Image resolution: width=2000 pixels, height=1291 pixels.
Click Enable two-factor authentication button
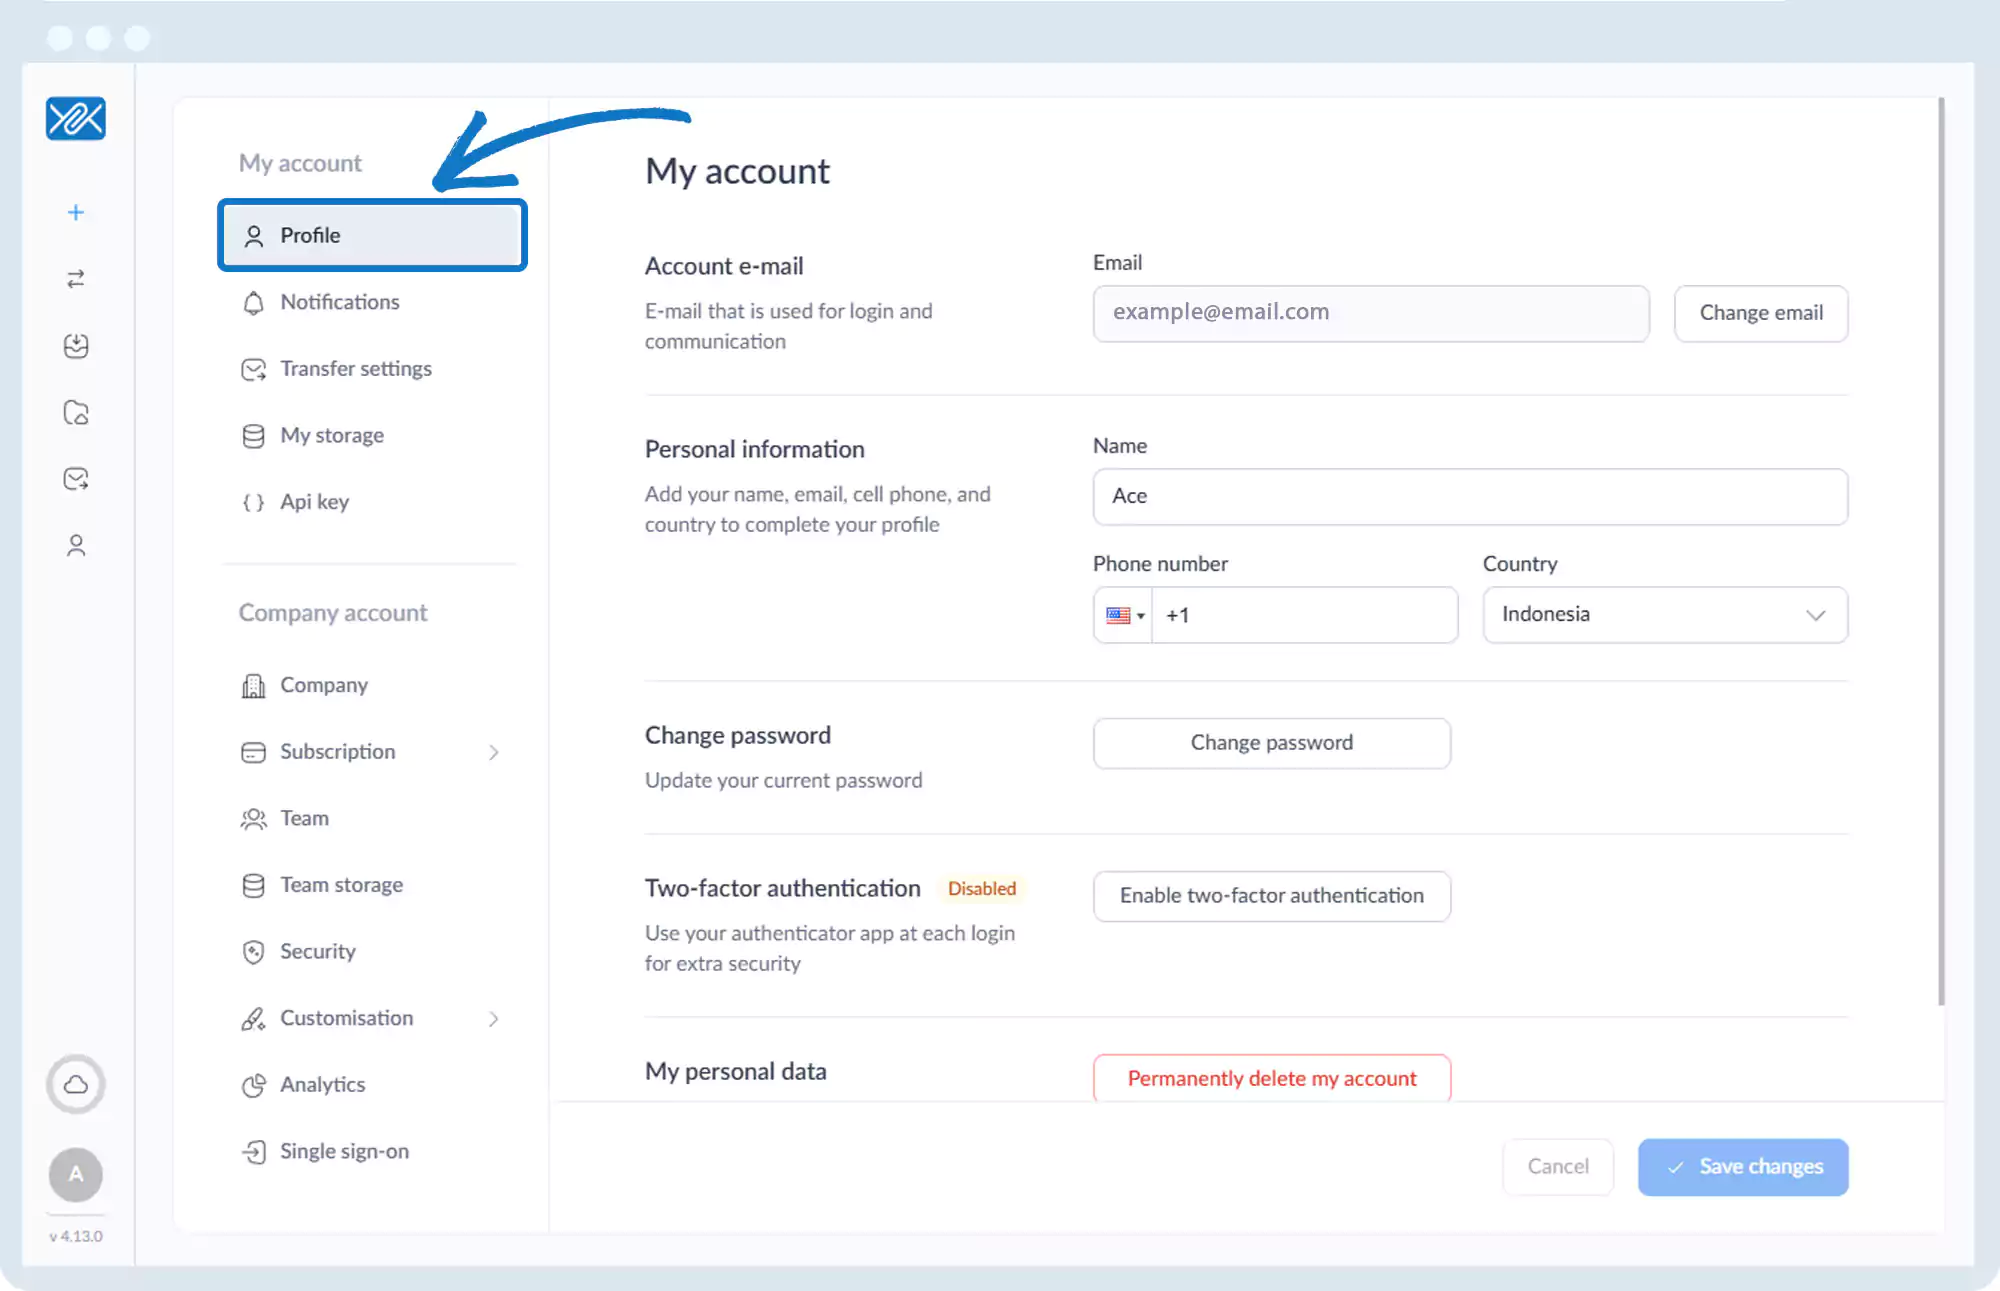[1271, 896]
